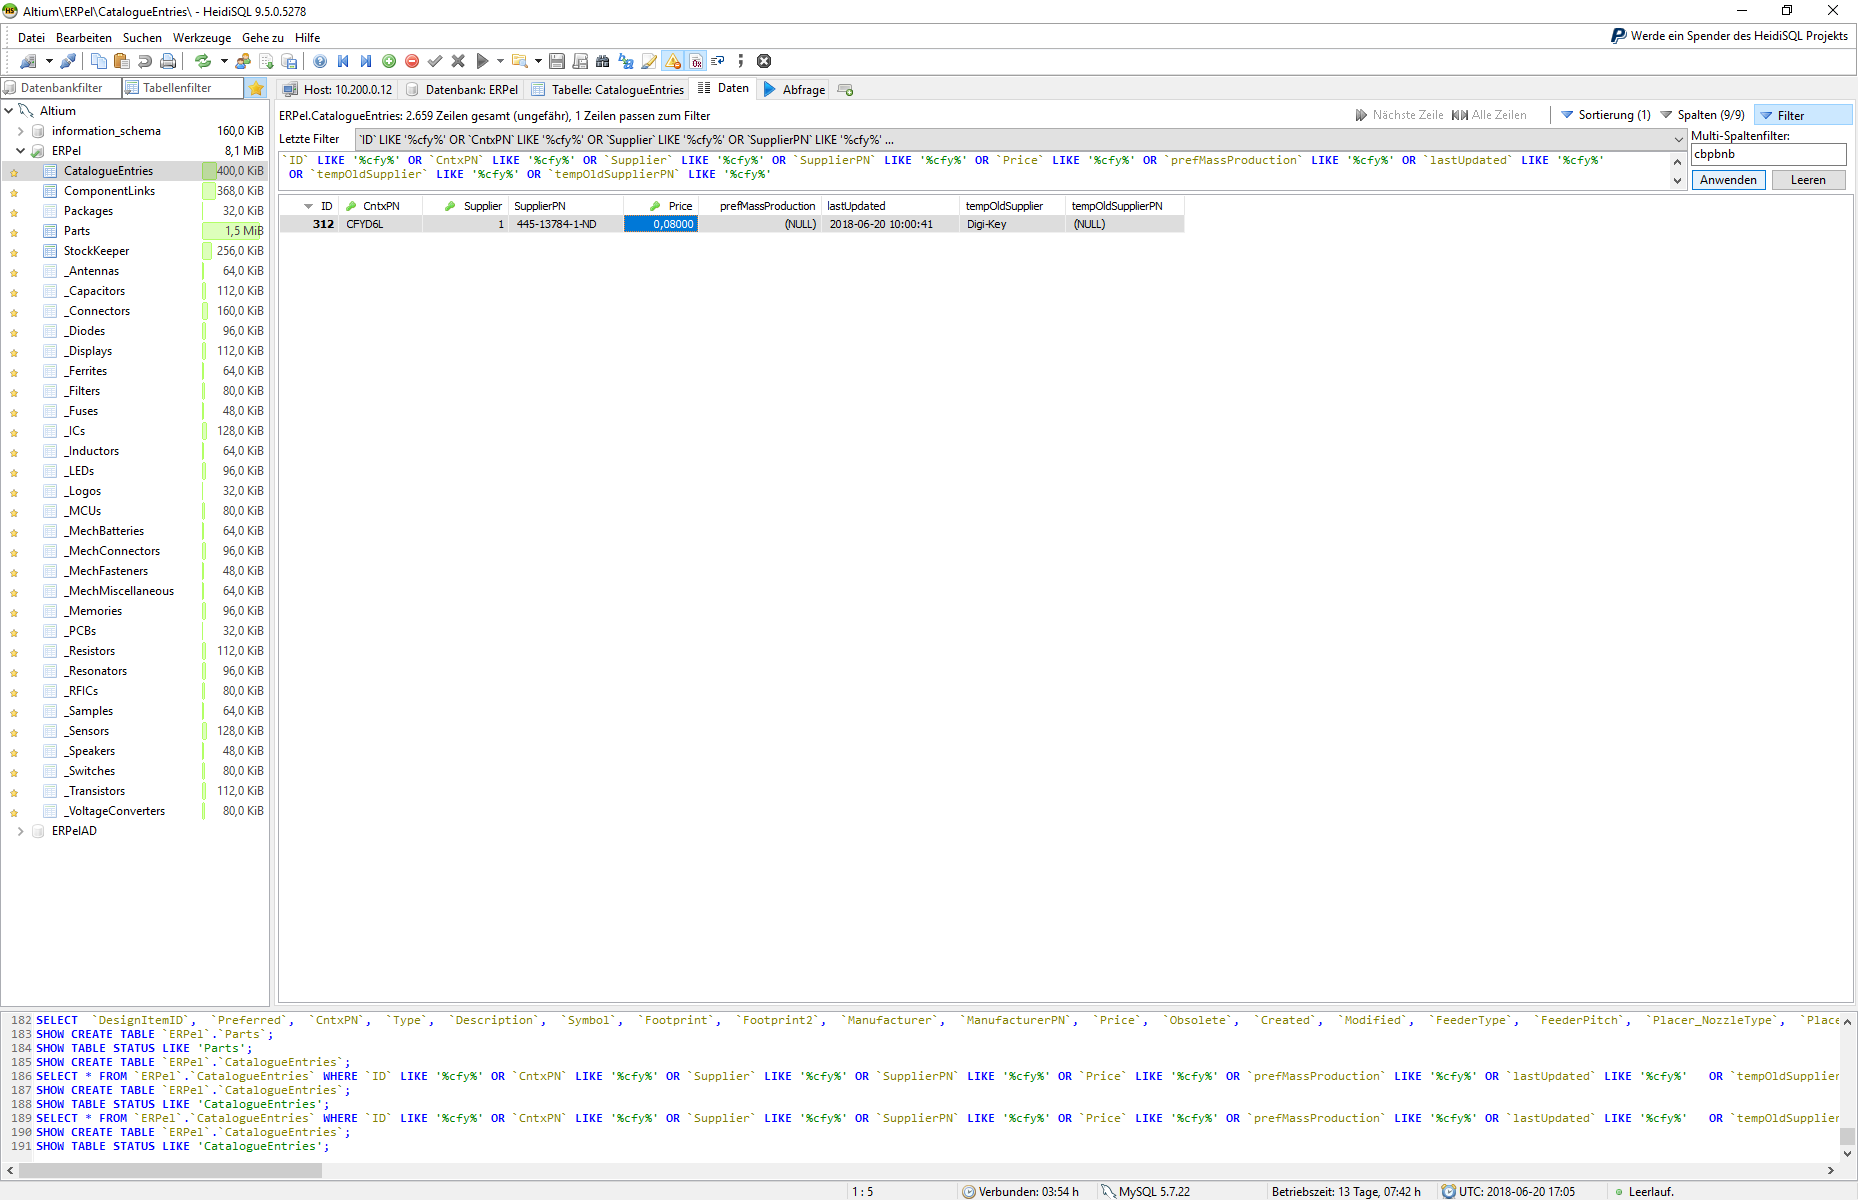Viewport: 1858px width, 1200px height.
Task: Insert a new row with the green plus icon
Action: tap(388, 61)
